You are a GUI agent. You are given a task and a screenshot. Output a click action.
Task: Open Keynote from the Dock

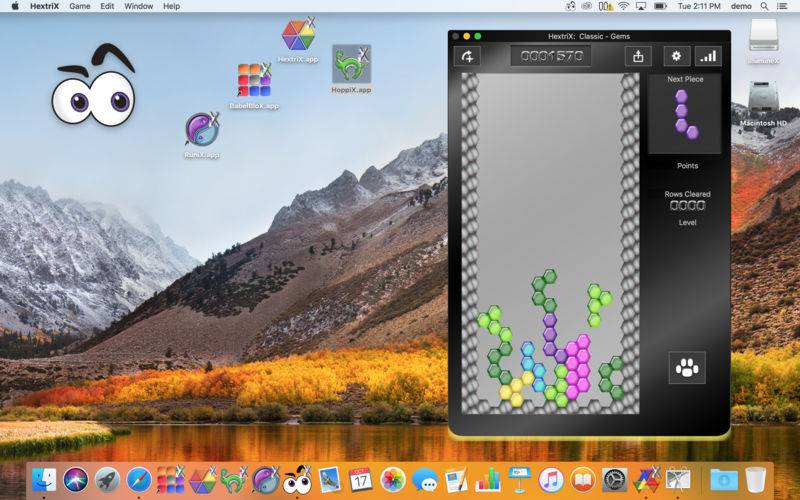519,480
